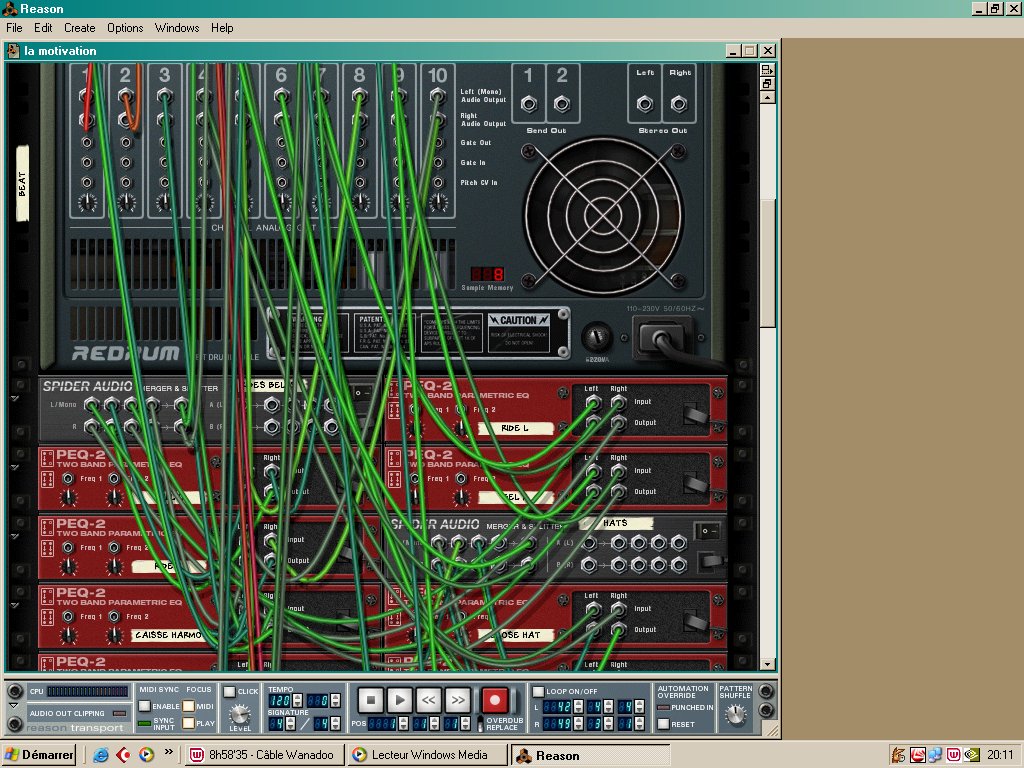Image resolution: width=1024 pixels, height=768 pixels.
Task: Click the signature numerator stepper
Action: (x=290, y=724)
